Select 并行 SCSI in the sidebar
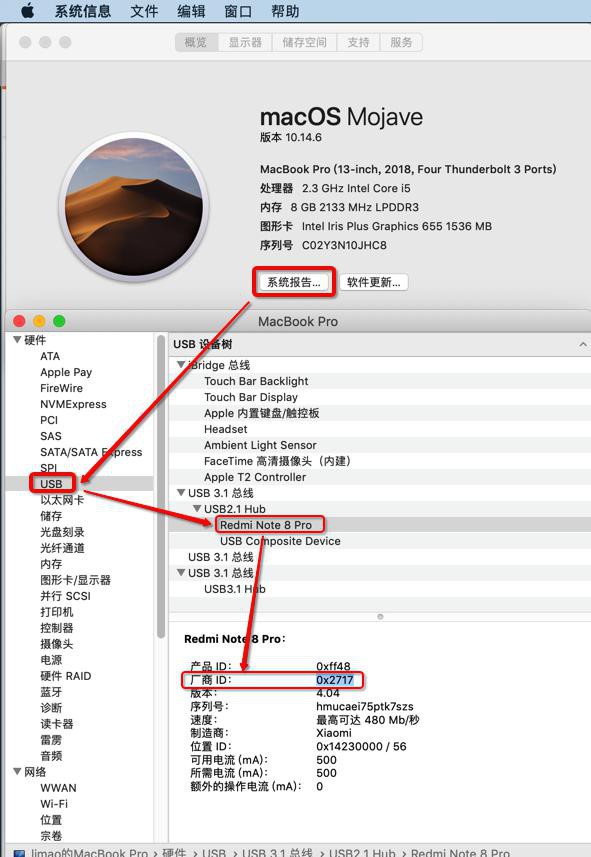The width and height of the screenshot is (591, 857). coord(65,596)
